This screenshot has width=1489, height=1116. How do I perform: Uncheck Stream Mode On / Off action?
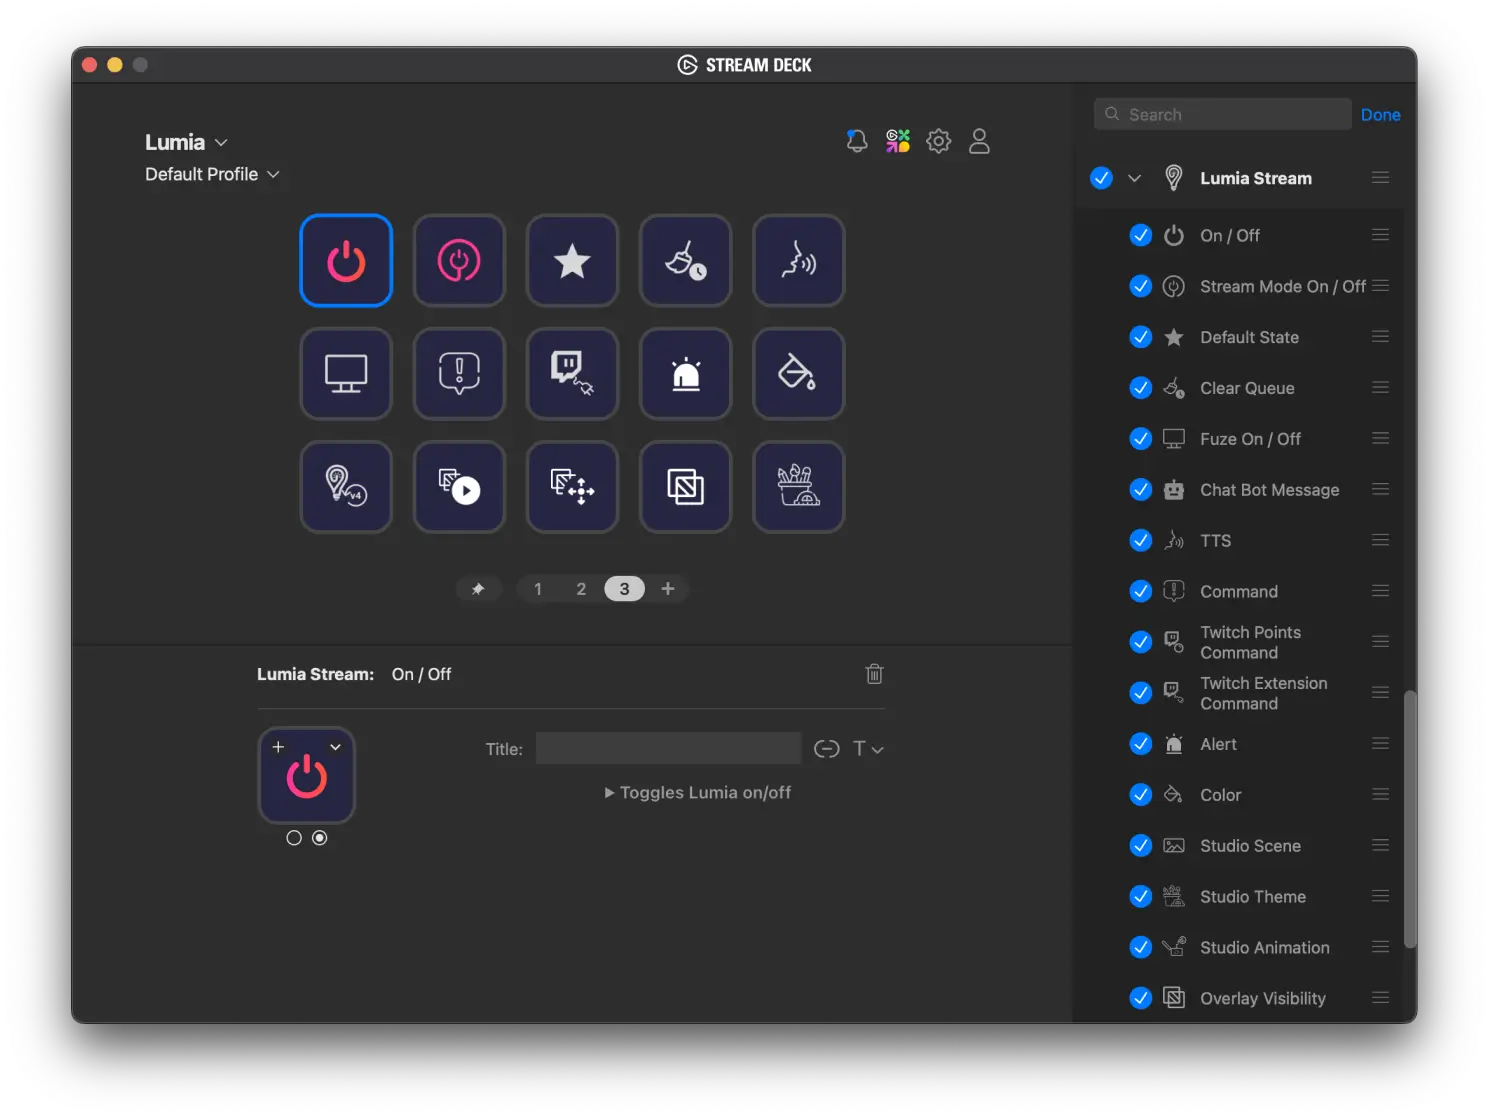tap(1140, 286)
